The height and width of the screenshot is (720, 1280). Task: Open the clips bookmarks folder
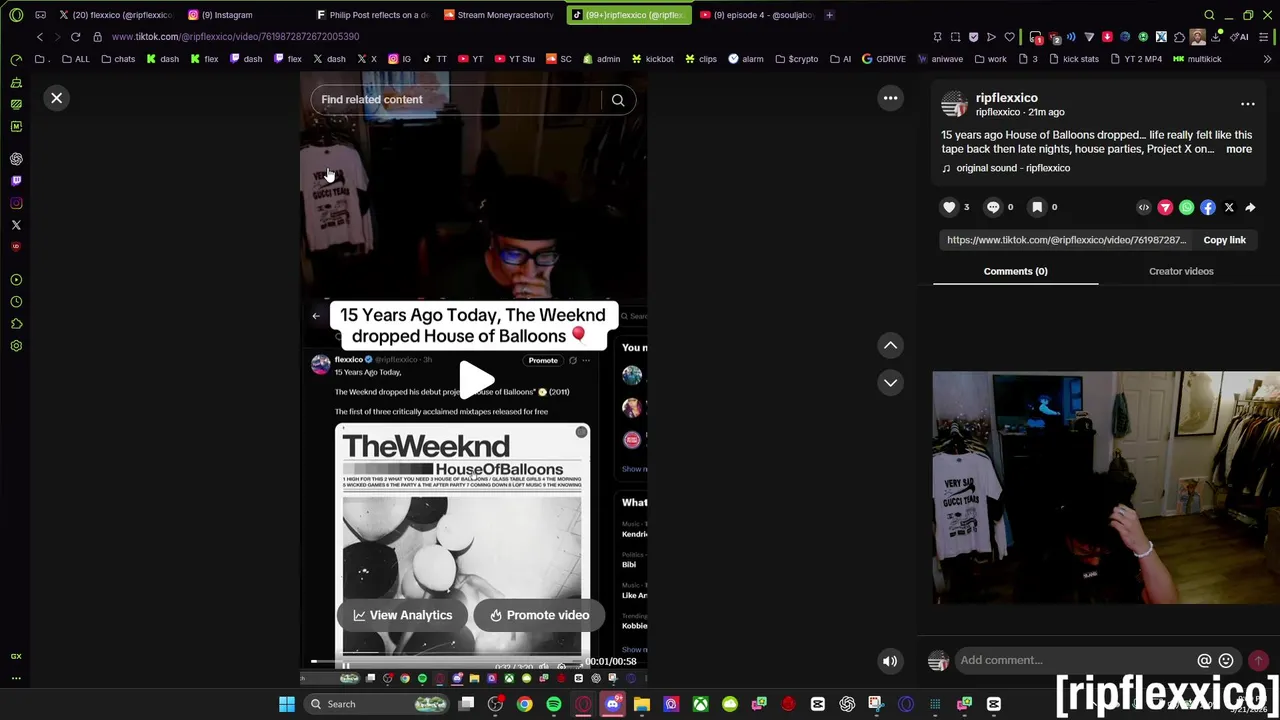[x=701, y=59]
